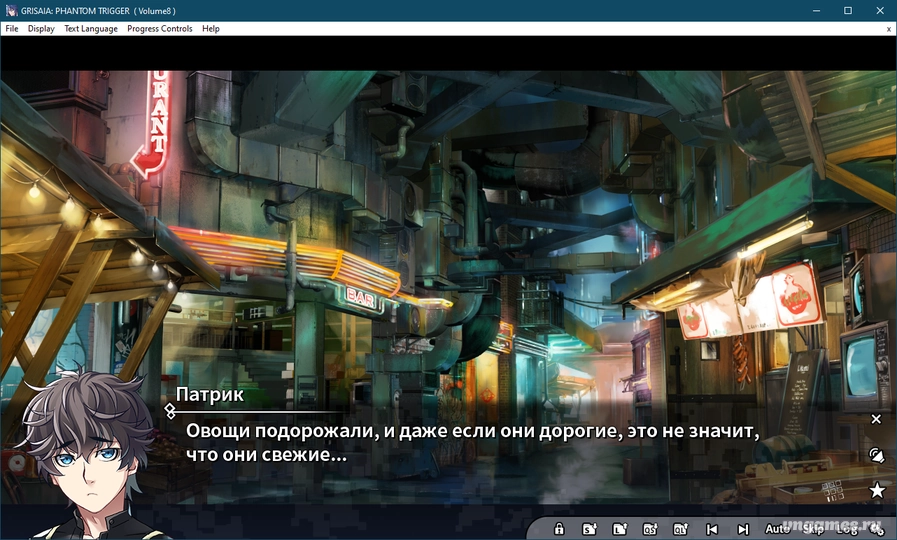Image resolution: width=897 pixels, height=540 pixels.
Task: Open the backlog with Log
Action: [847, 529]
